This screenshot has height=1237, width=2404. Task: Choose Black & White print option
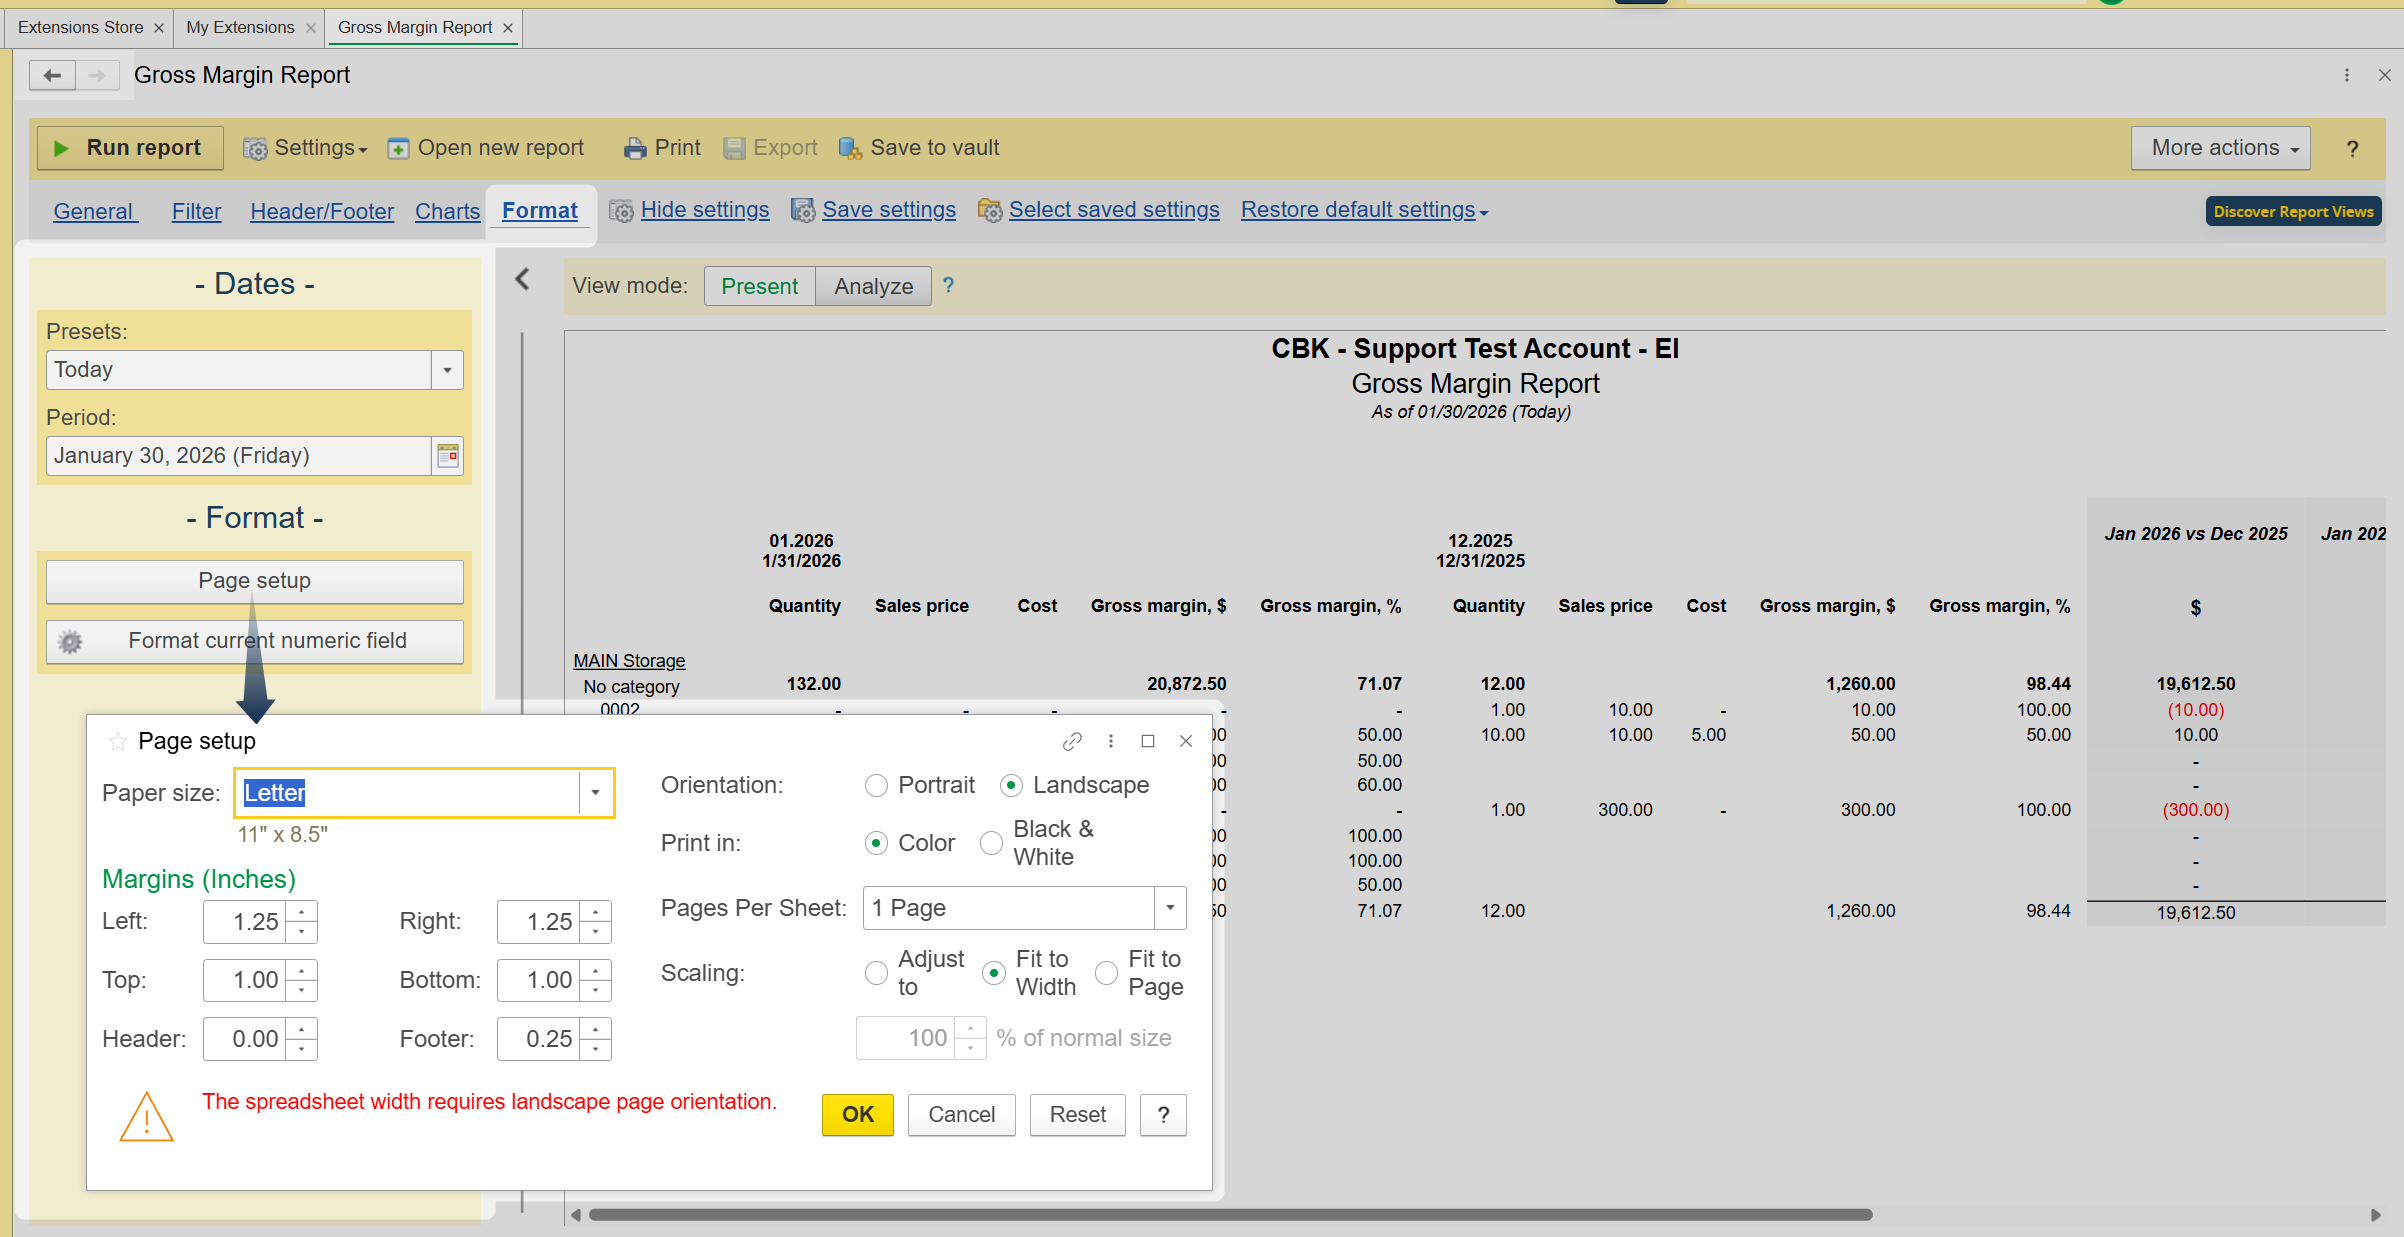click(992, 844)
